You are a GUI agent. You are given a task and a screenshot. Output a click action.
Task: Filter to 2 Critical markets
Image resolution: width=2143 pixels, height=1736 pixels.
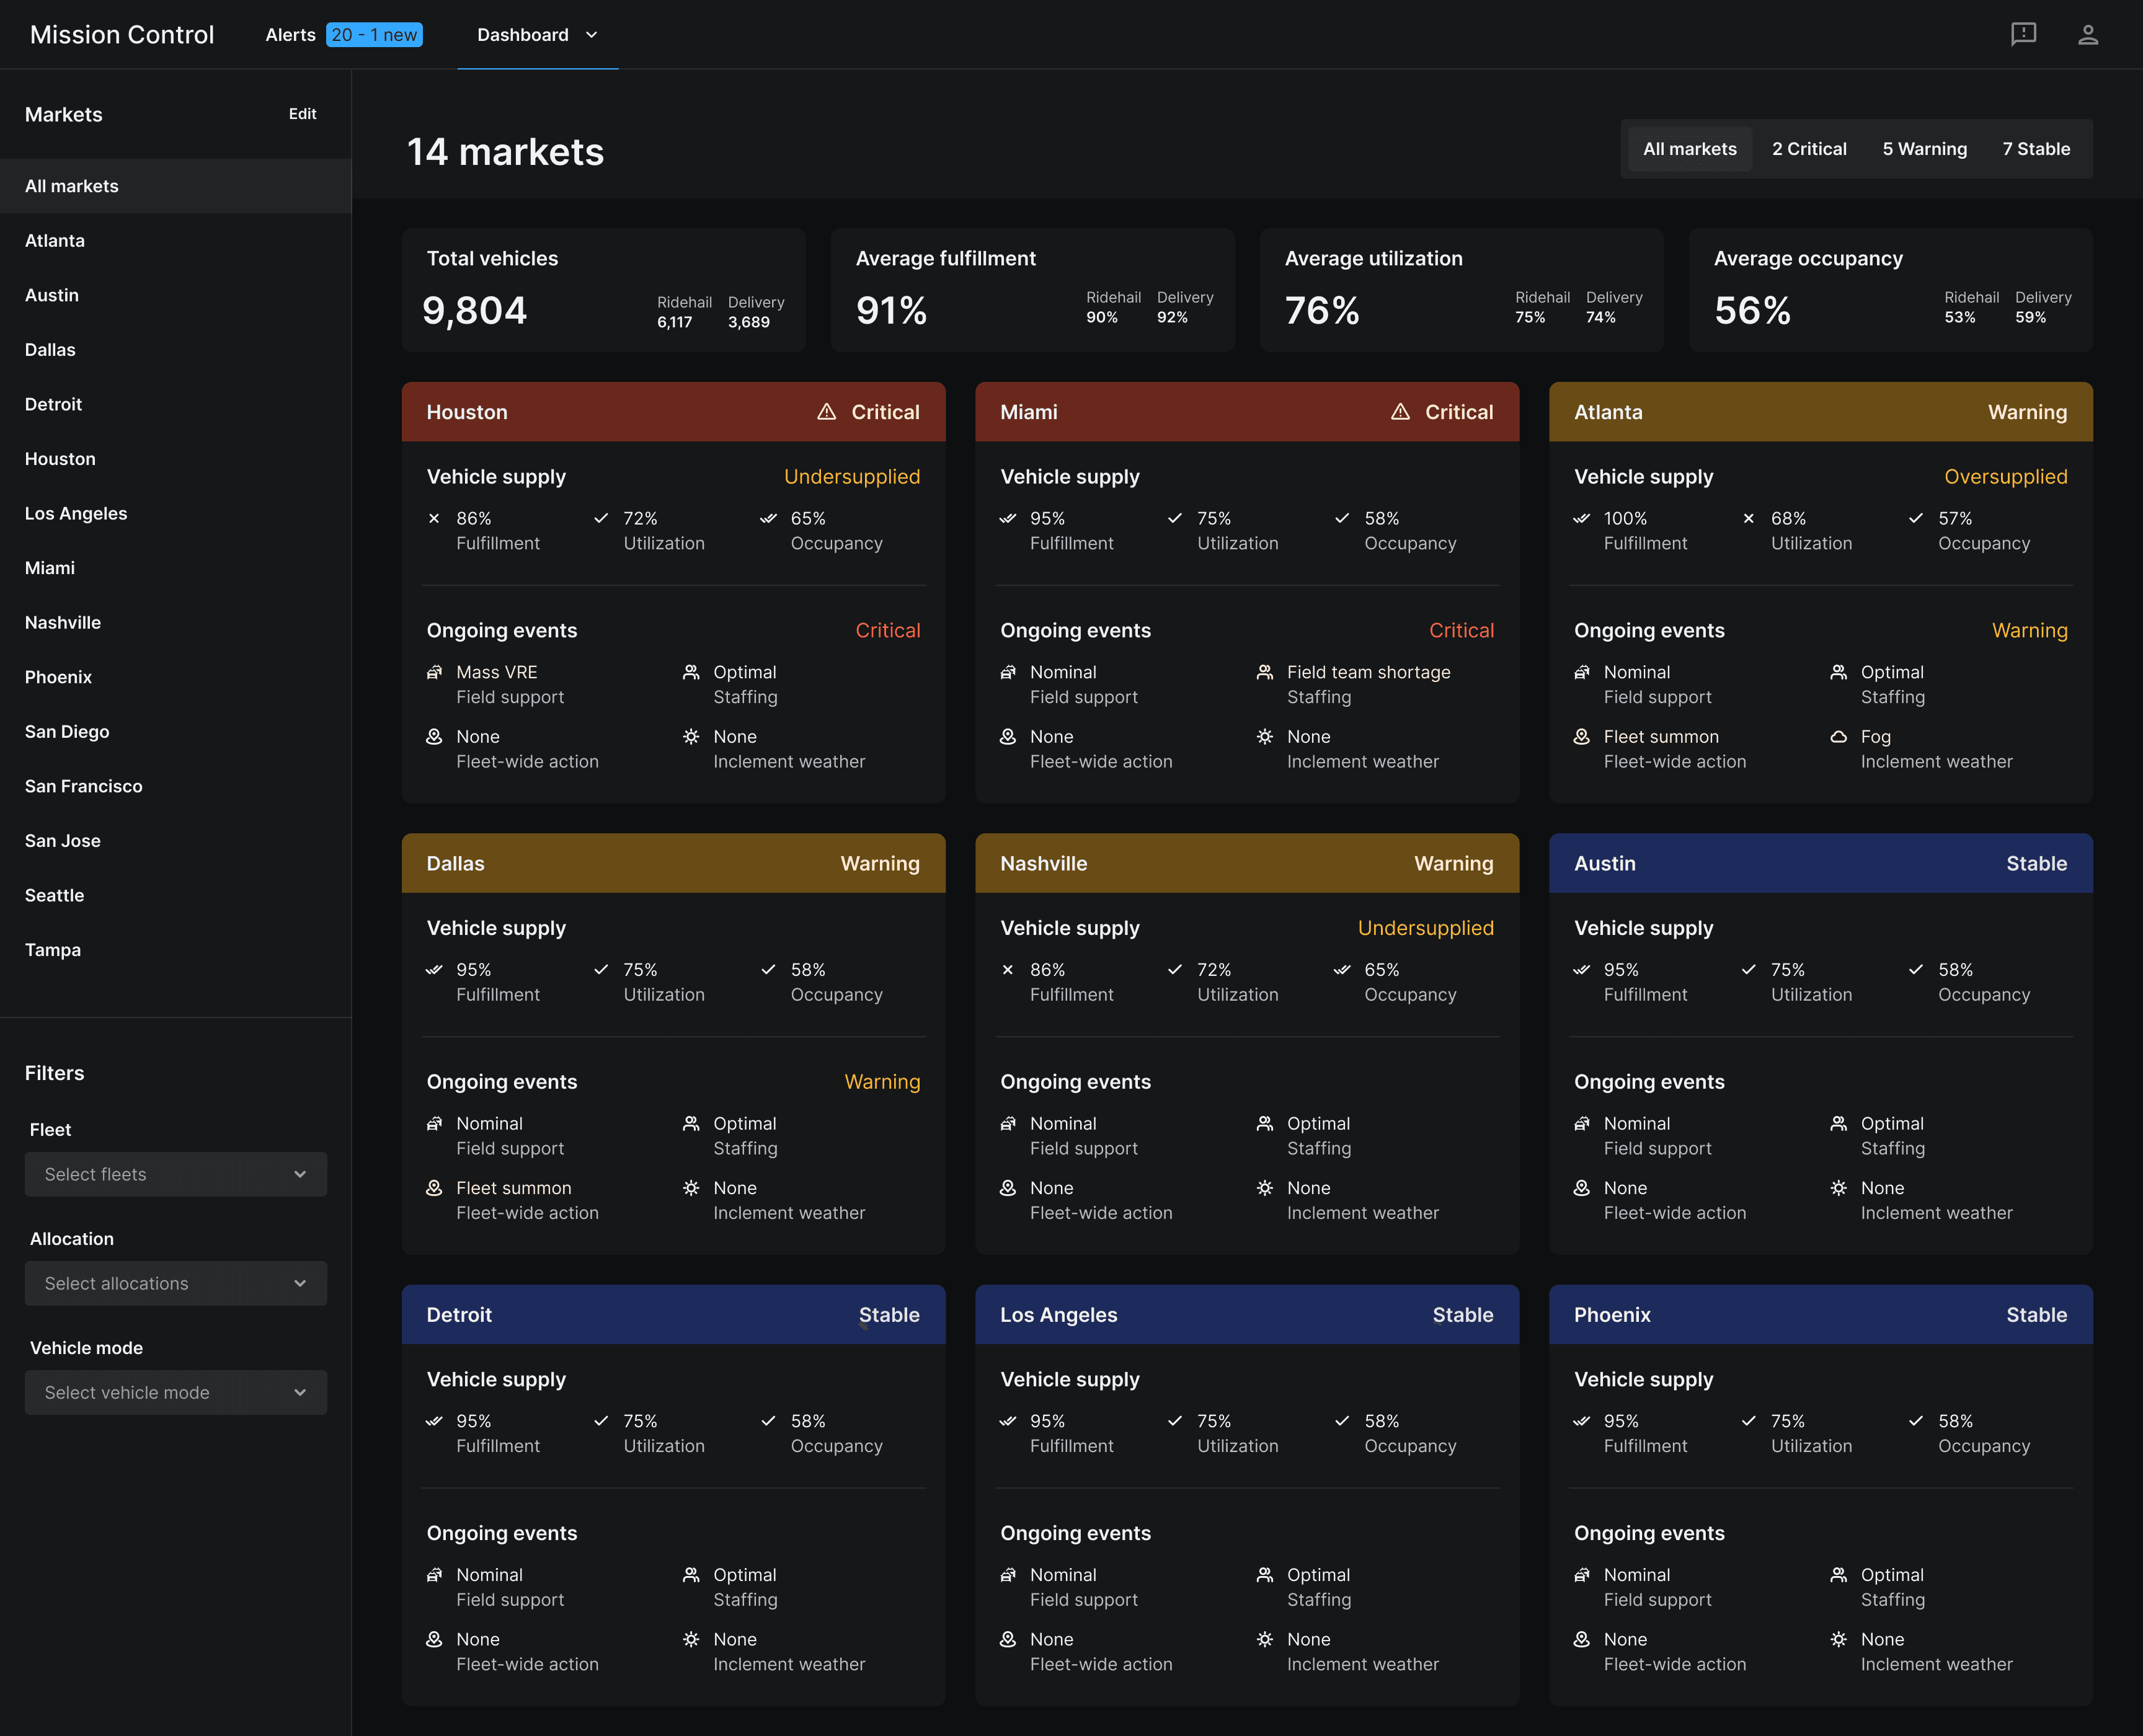(1809, 149)
